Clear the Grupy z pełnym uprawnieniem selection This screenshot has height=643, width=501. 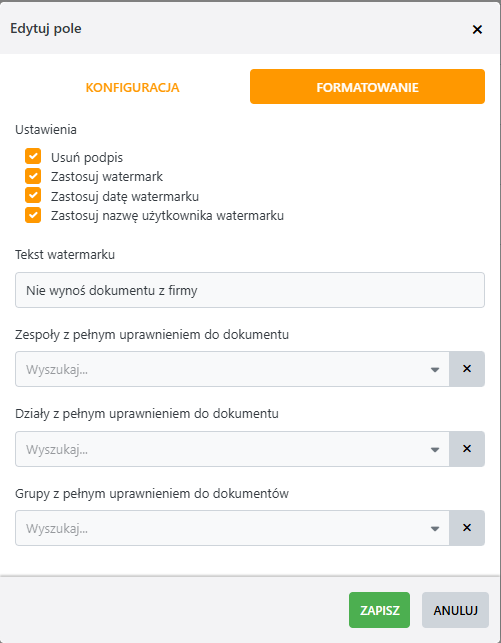point(467,528)
